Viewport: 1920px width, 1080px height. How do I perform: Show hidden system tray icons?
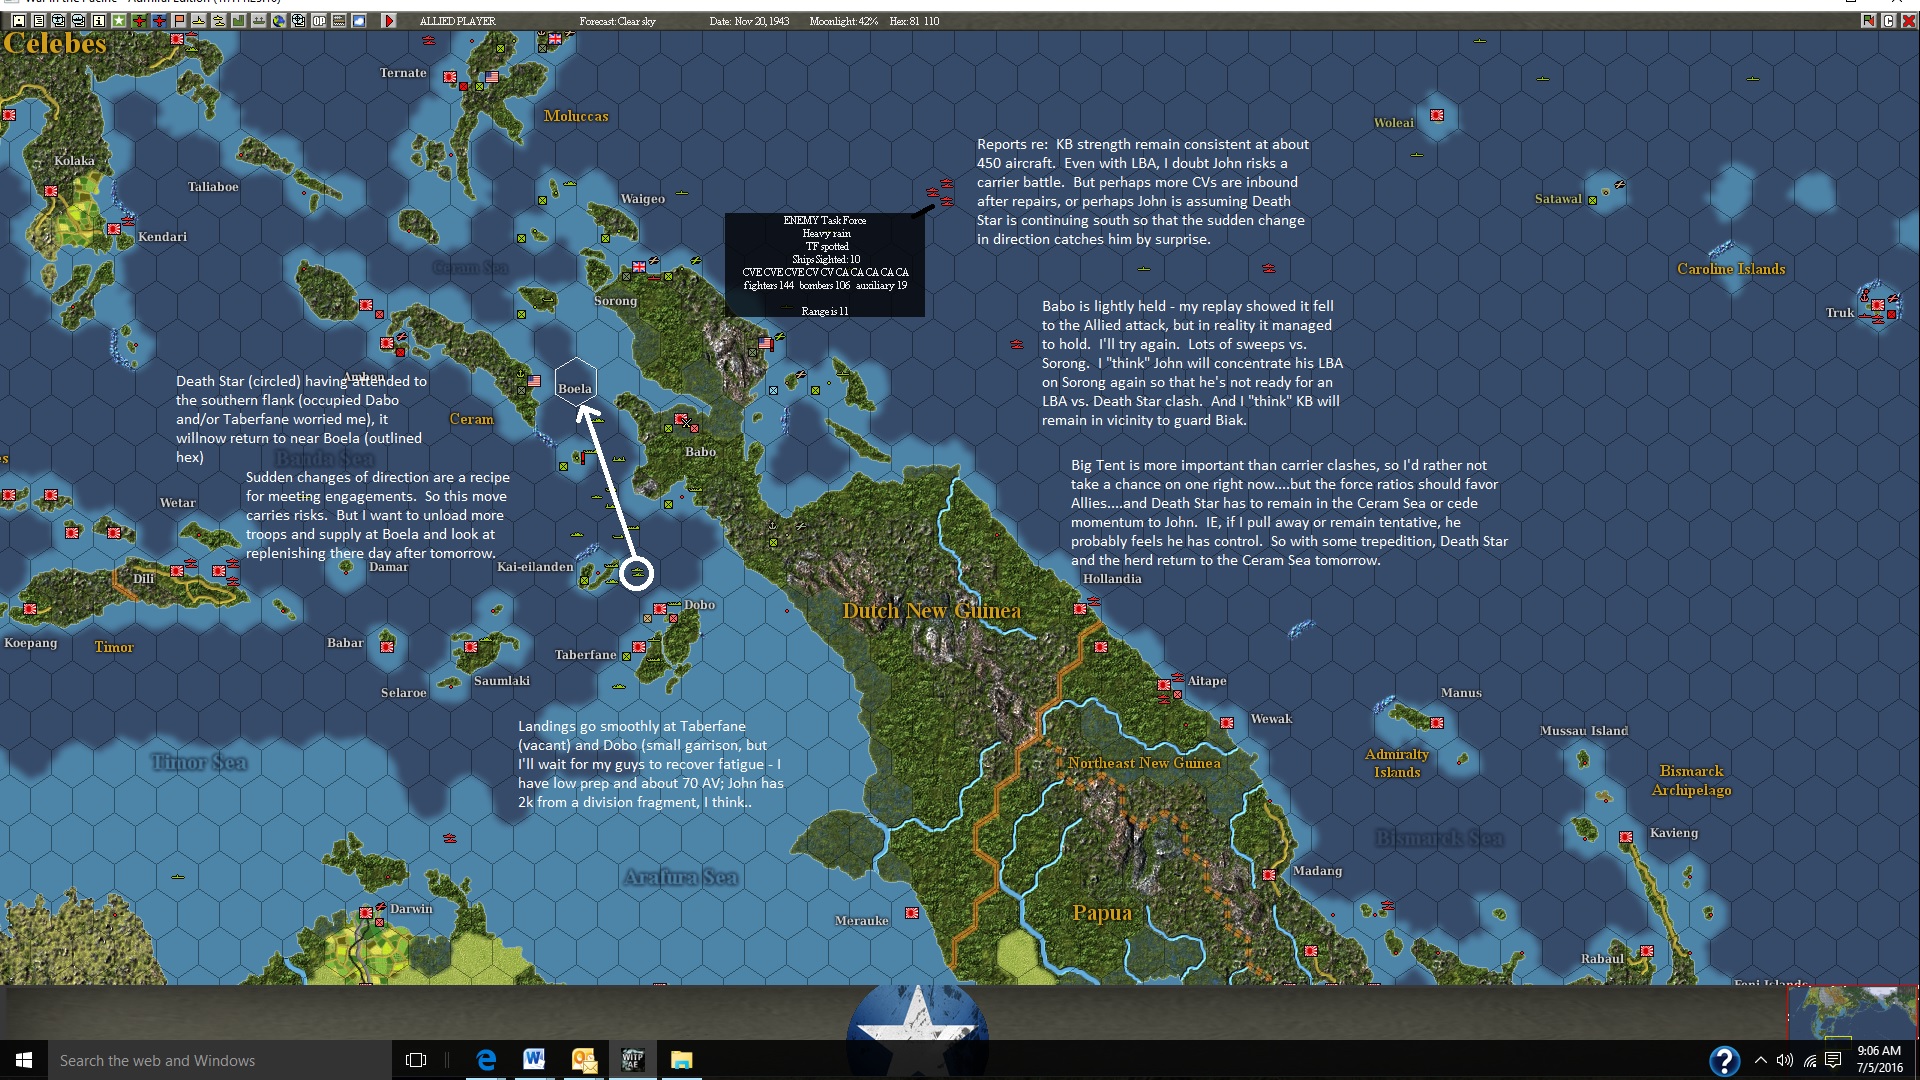(1761, 1060)
